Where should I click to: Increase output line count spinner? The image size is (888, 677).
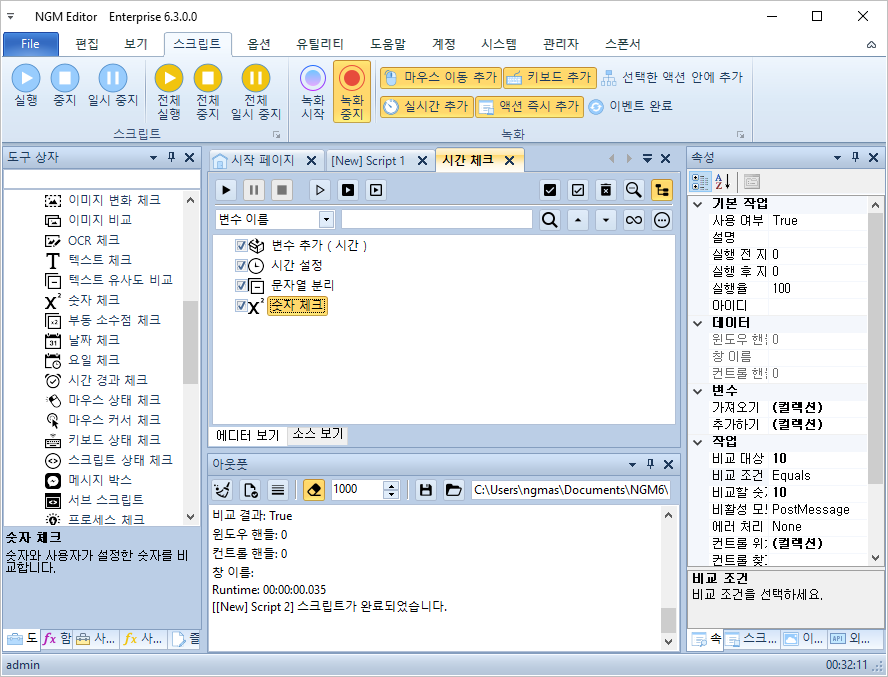391,486
